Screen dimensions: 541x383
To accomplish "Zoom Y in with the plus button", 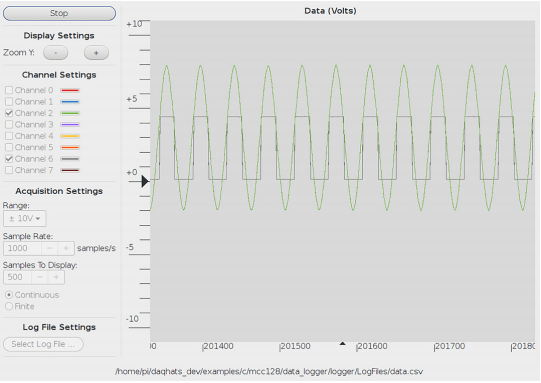I will pyautogui.click(x=96, y=53).
